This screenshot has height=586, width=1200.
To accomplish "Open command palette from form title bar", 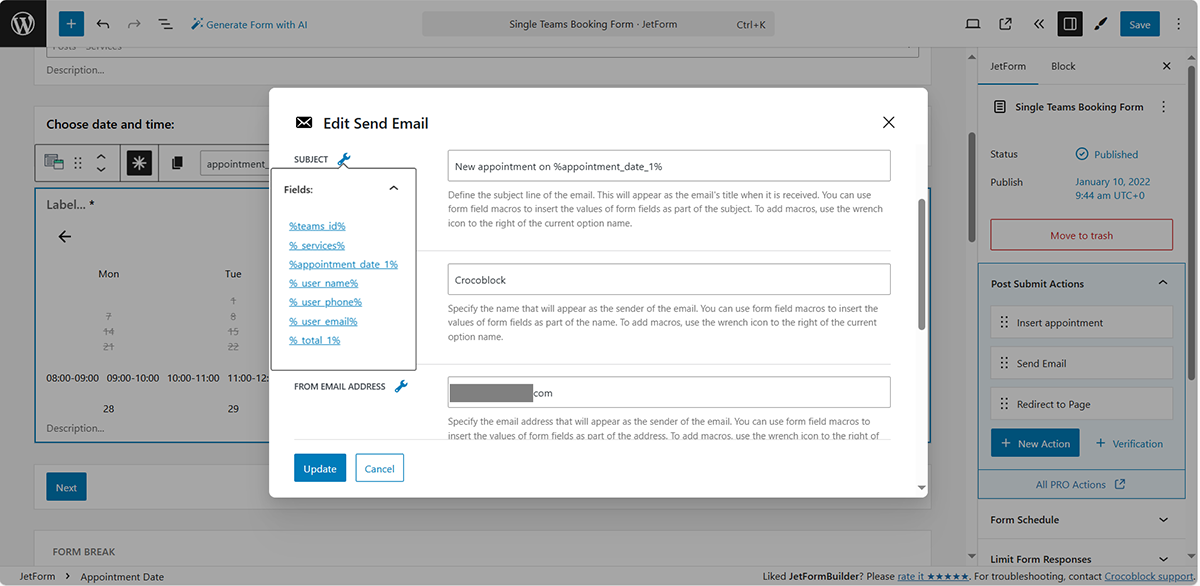I will [x=598, y=24].
